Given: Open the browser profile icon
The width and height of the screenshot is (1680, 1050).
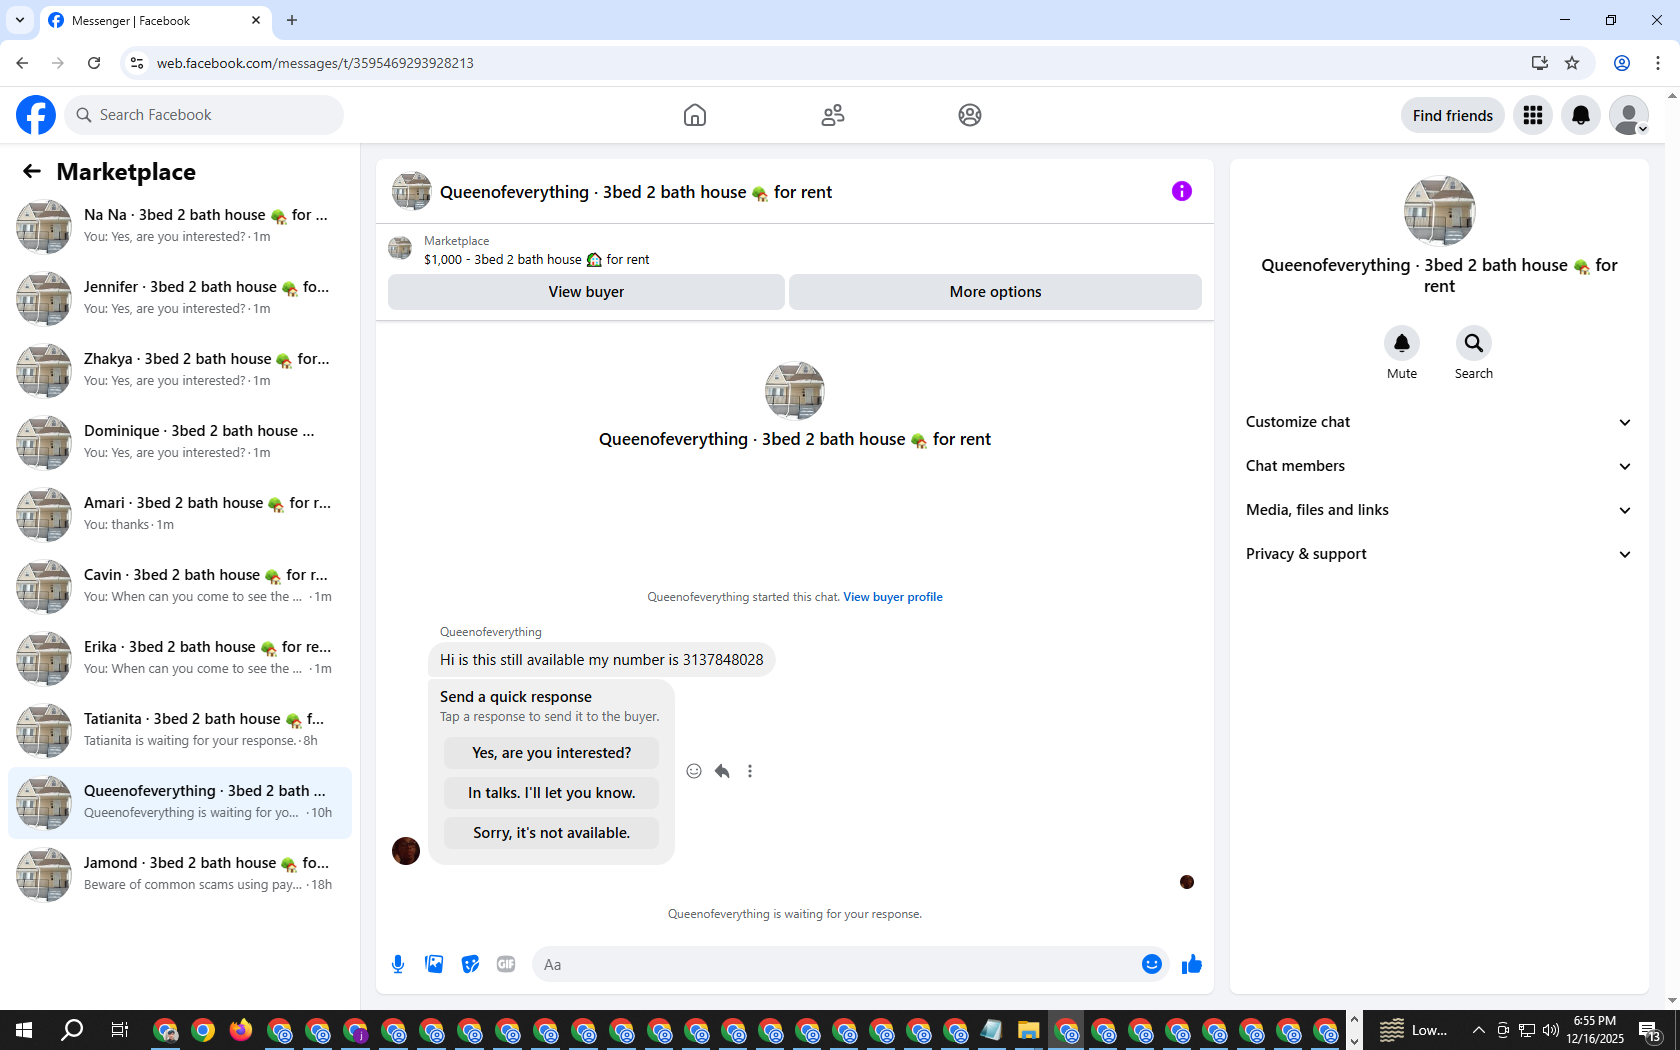Looking at the screenshot, I should click(1622, 63).
